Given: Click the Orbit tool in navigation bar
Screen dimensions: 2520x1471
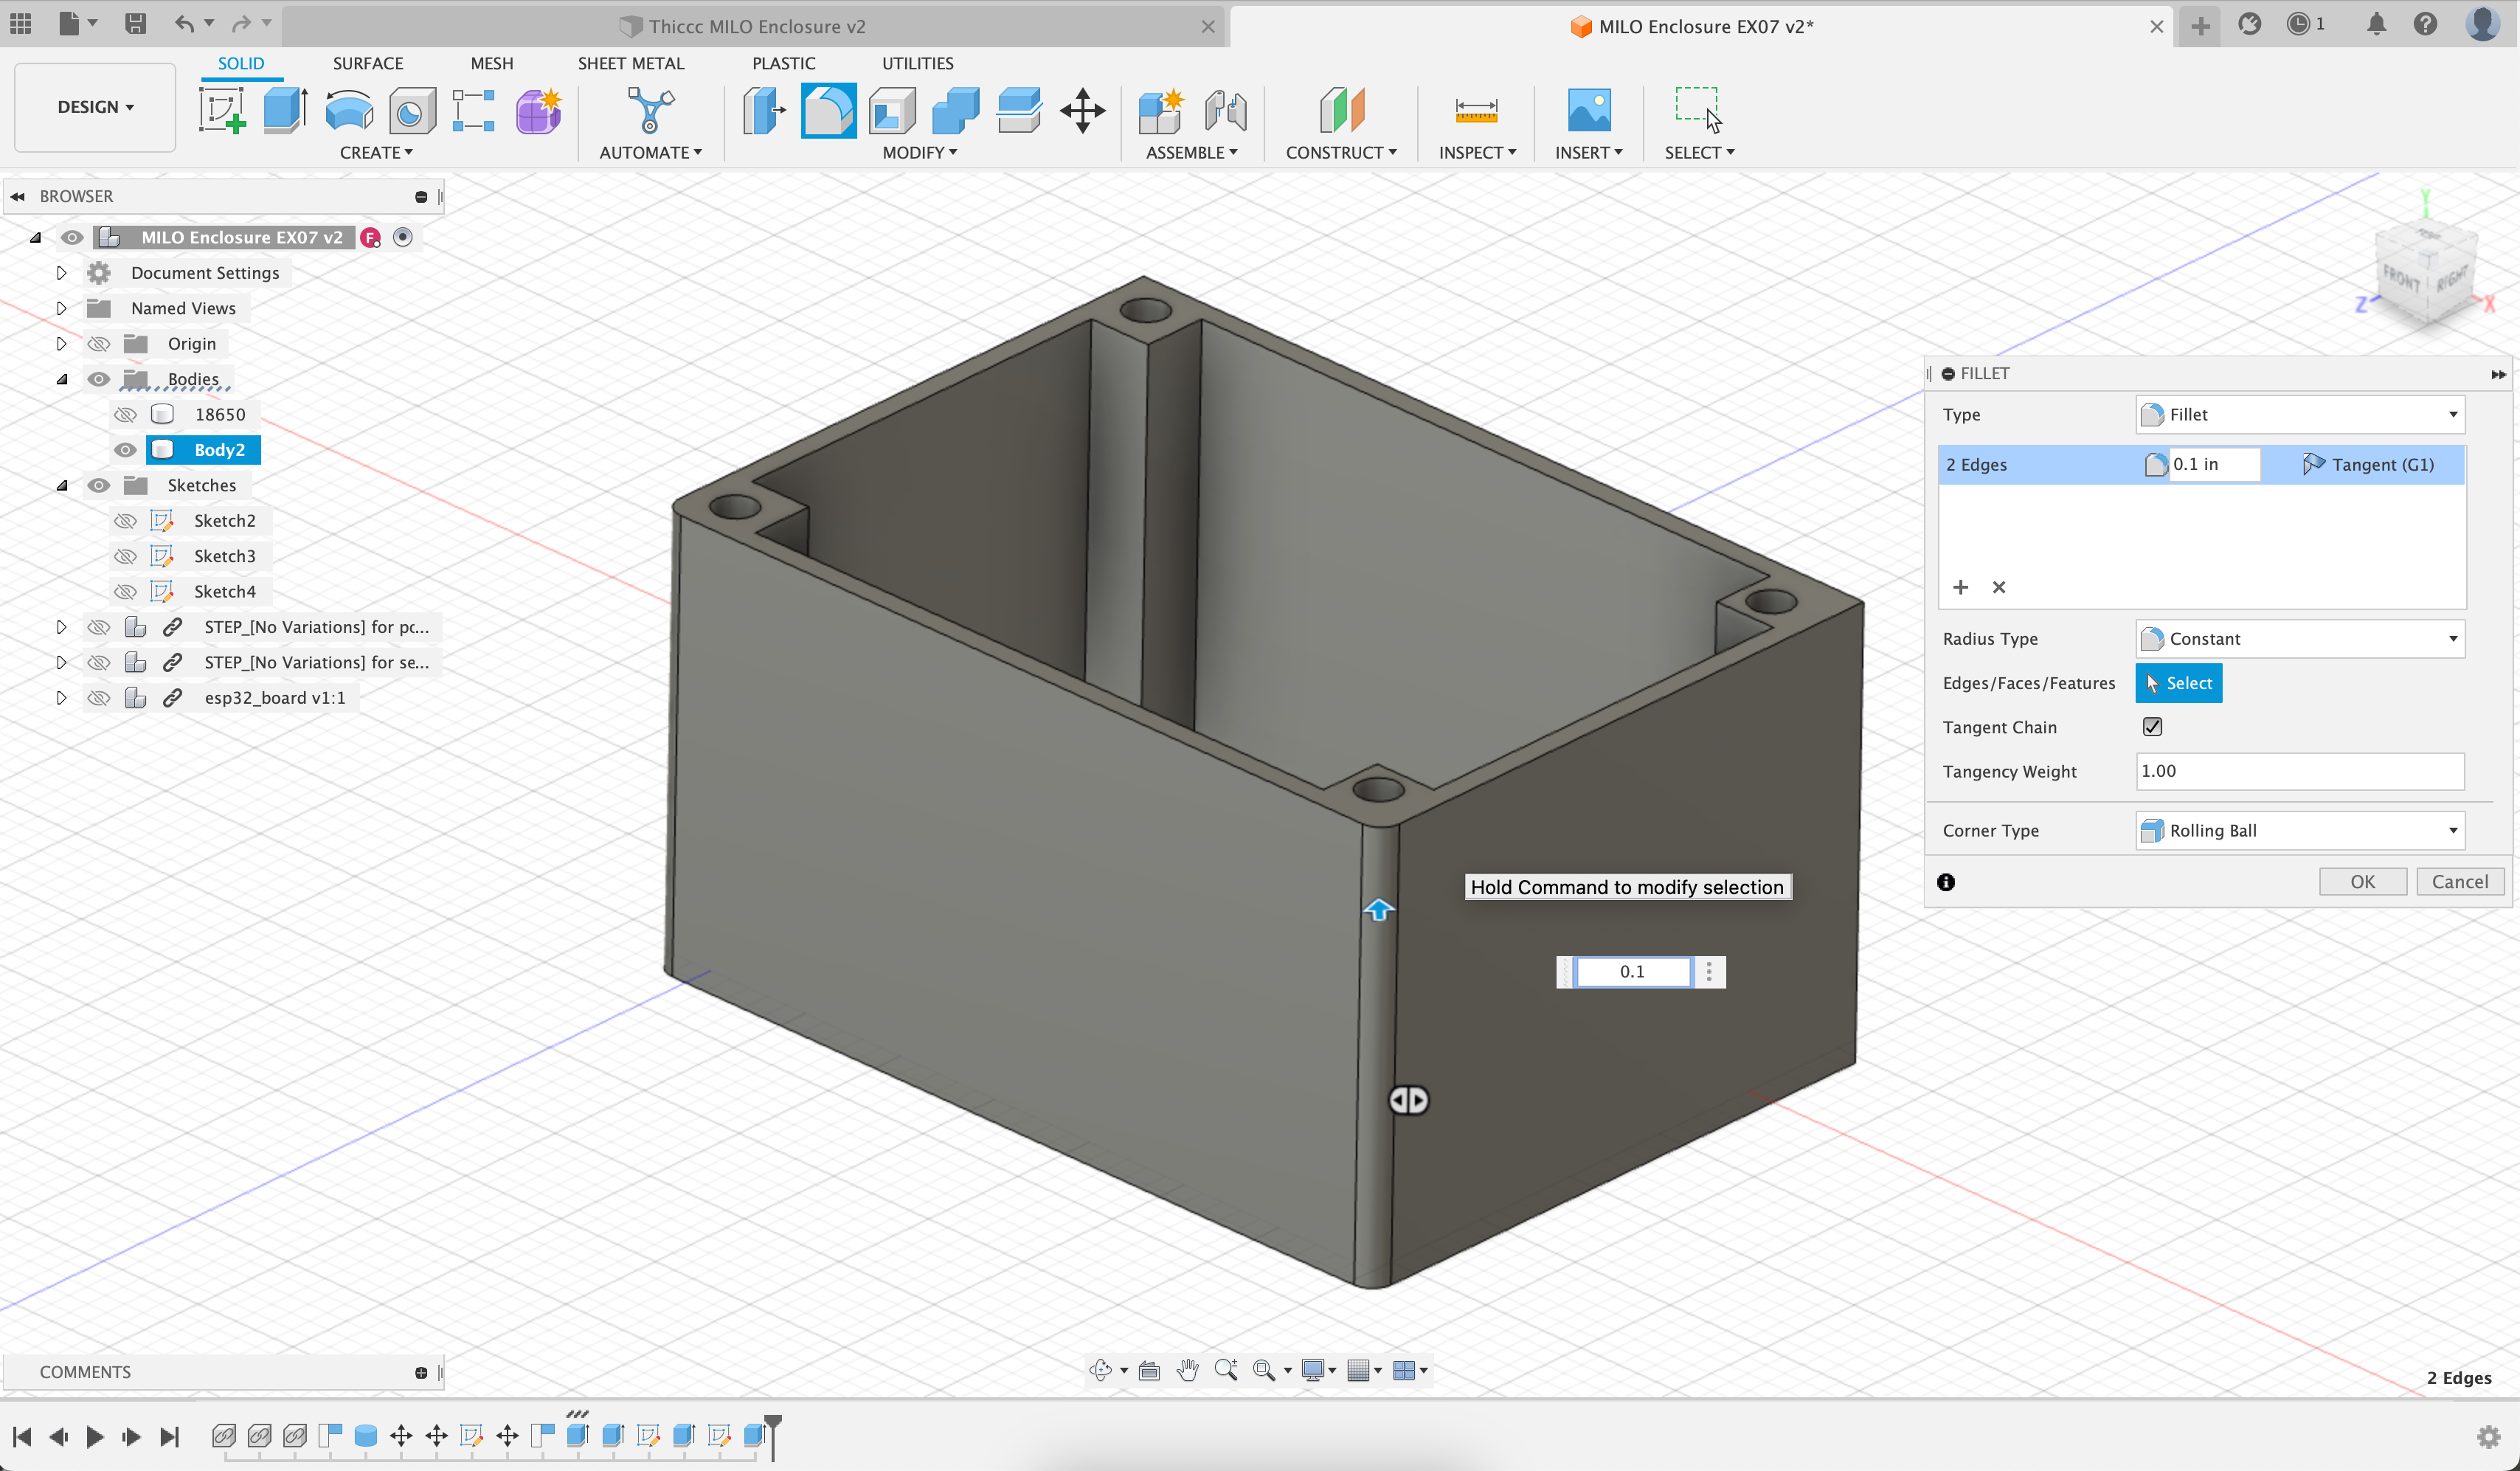Looking at the screenshot, I should pos(1100,1370).
